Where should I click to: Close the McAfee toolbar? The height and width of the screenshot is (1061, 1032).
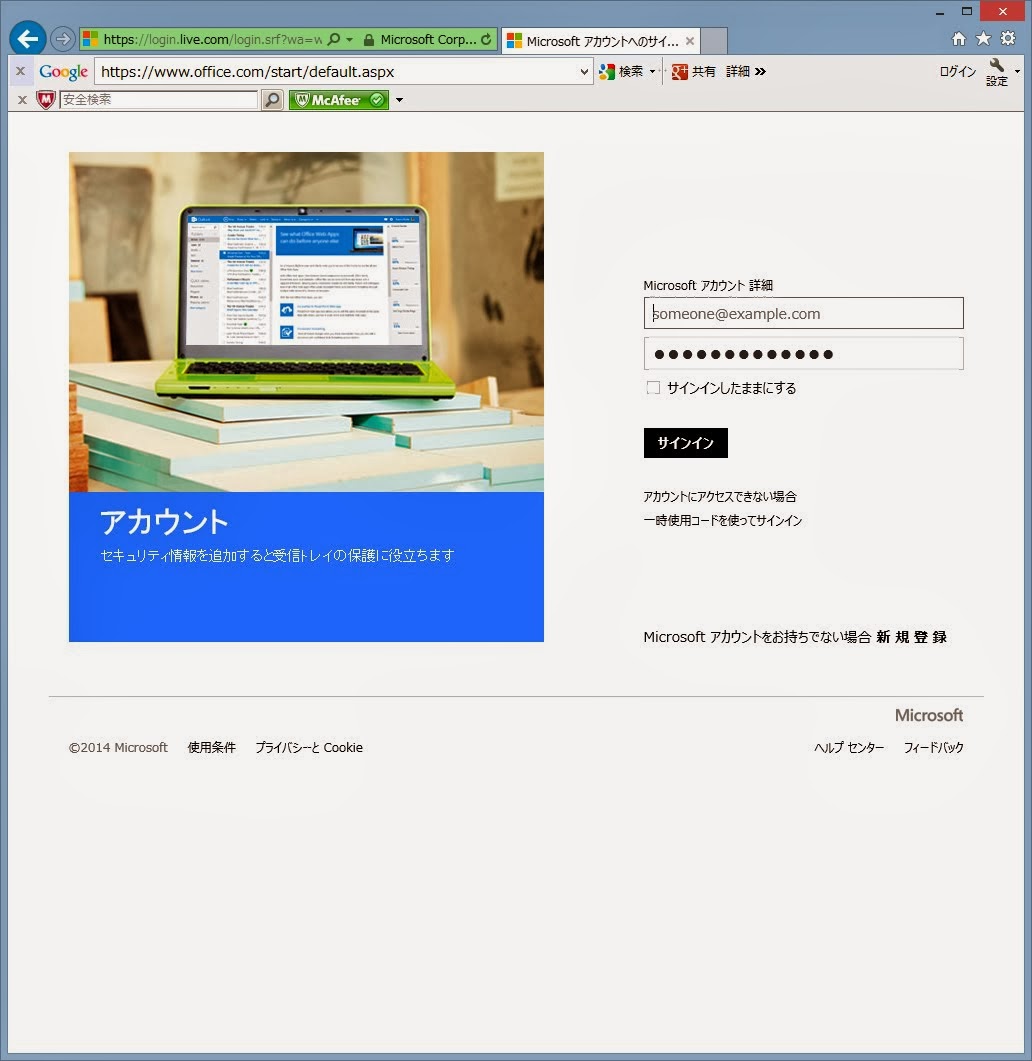pos(22,100)
